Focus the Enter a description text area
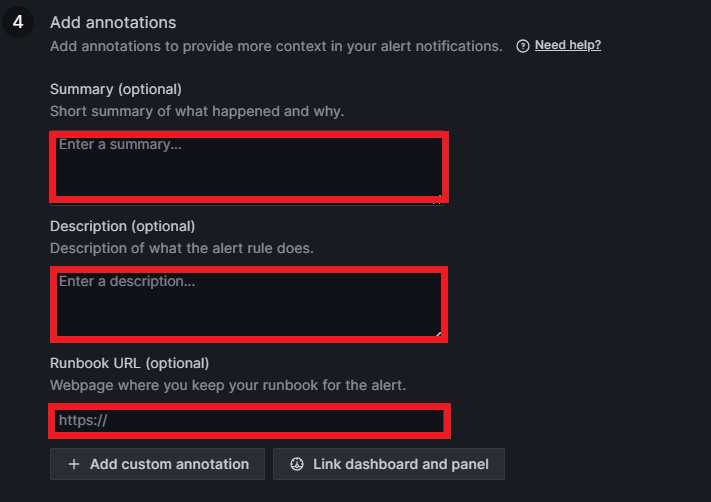The image size is (711, 502). tap(247, 303)
